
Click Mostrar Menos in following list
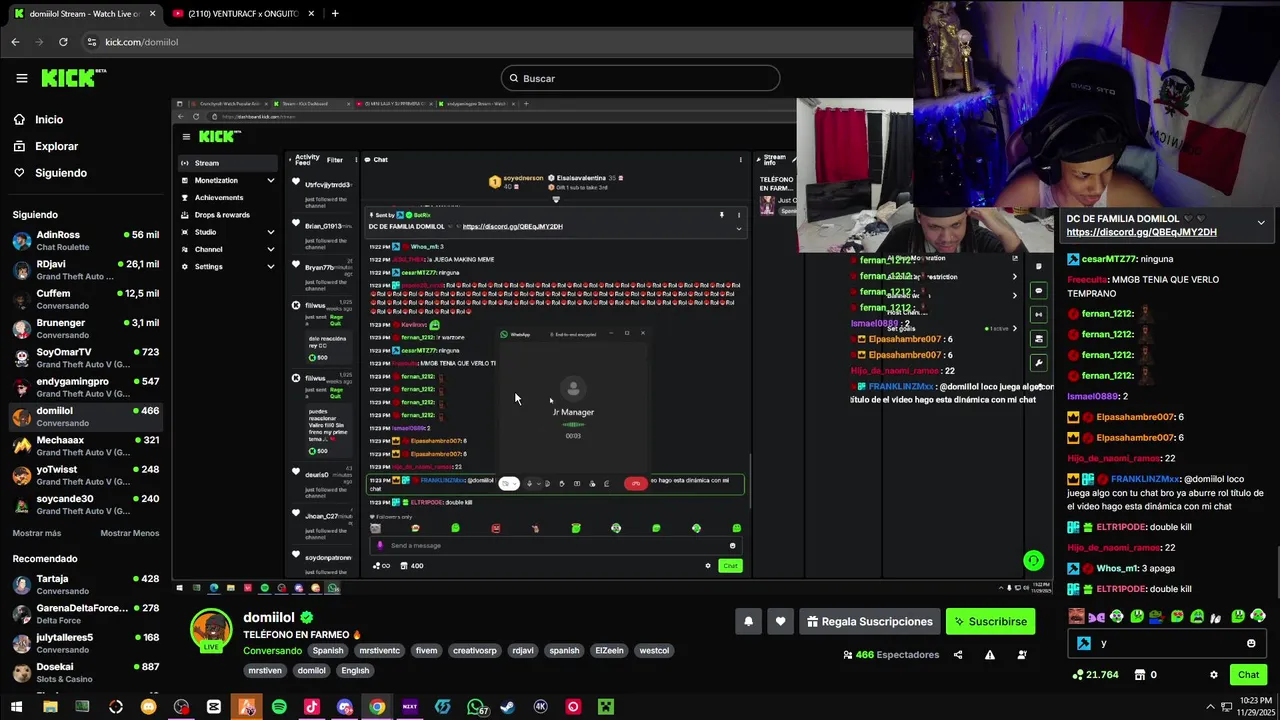(x=129, y=533)
